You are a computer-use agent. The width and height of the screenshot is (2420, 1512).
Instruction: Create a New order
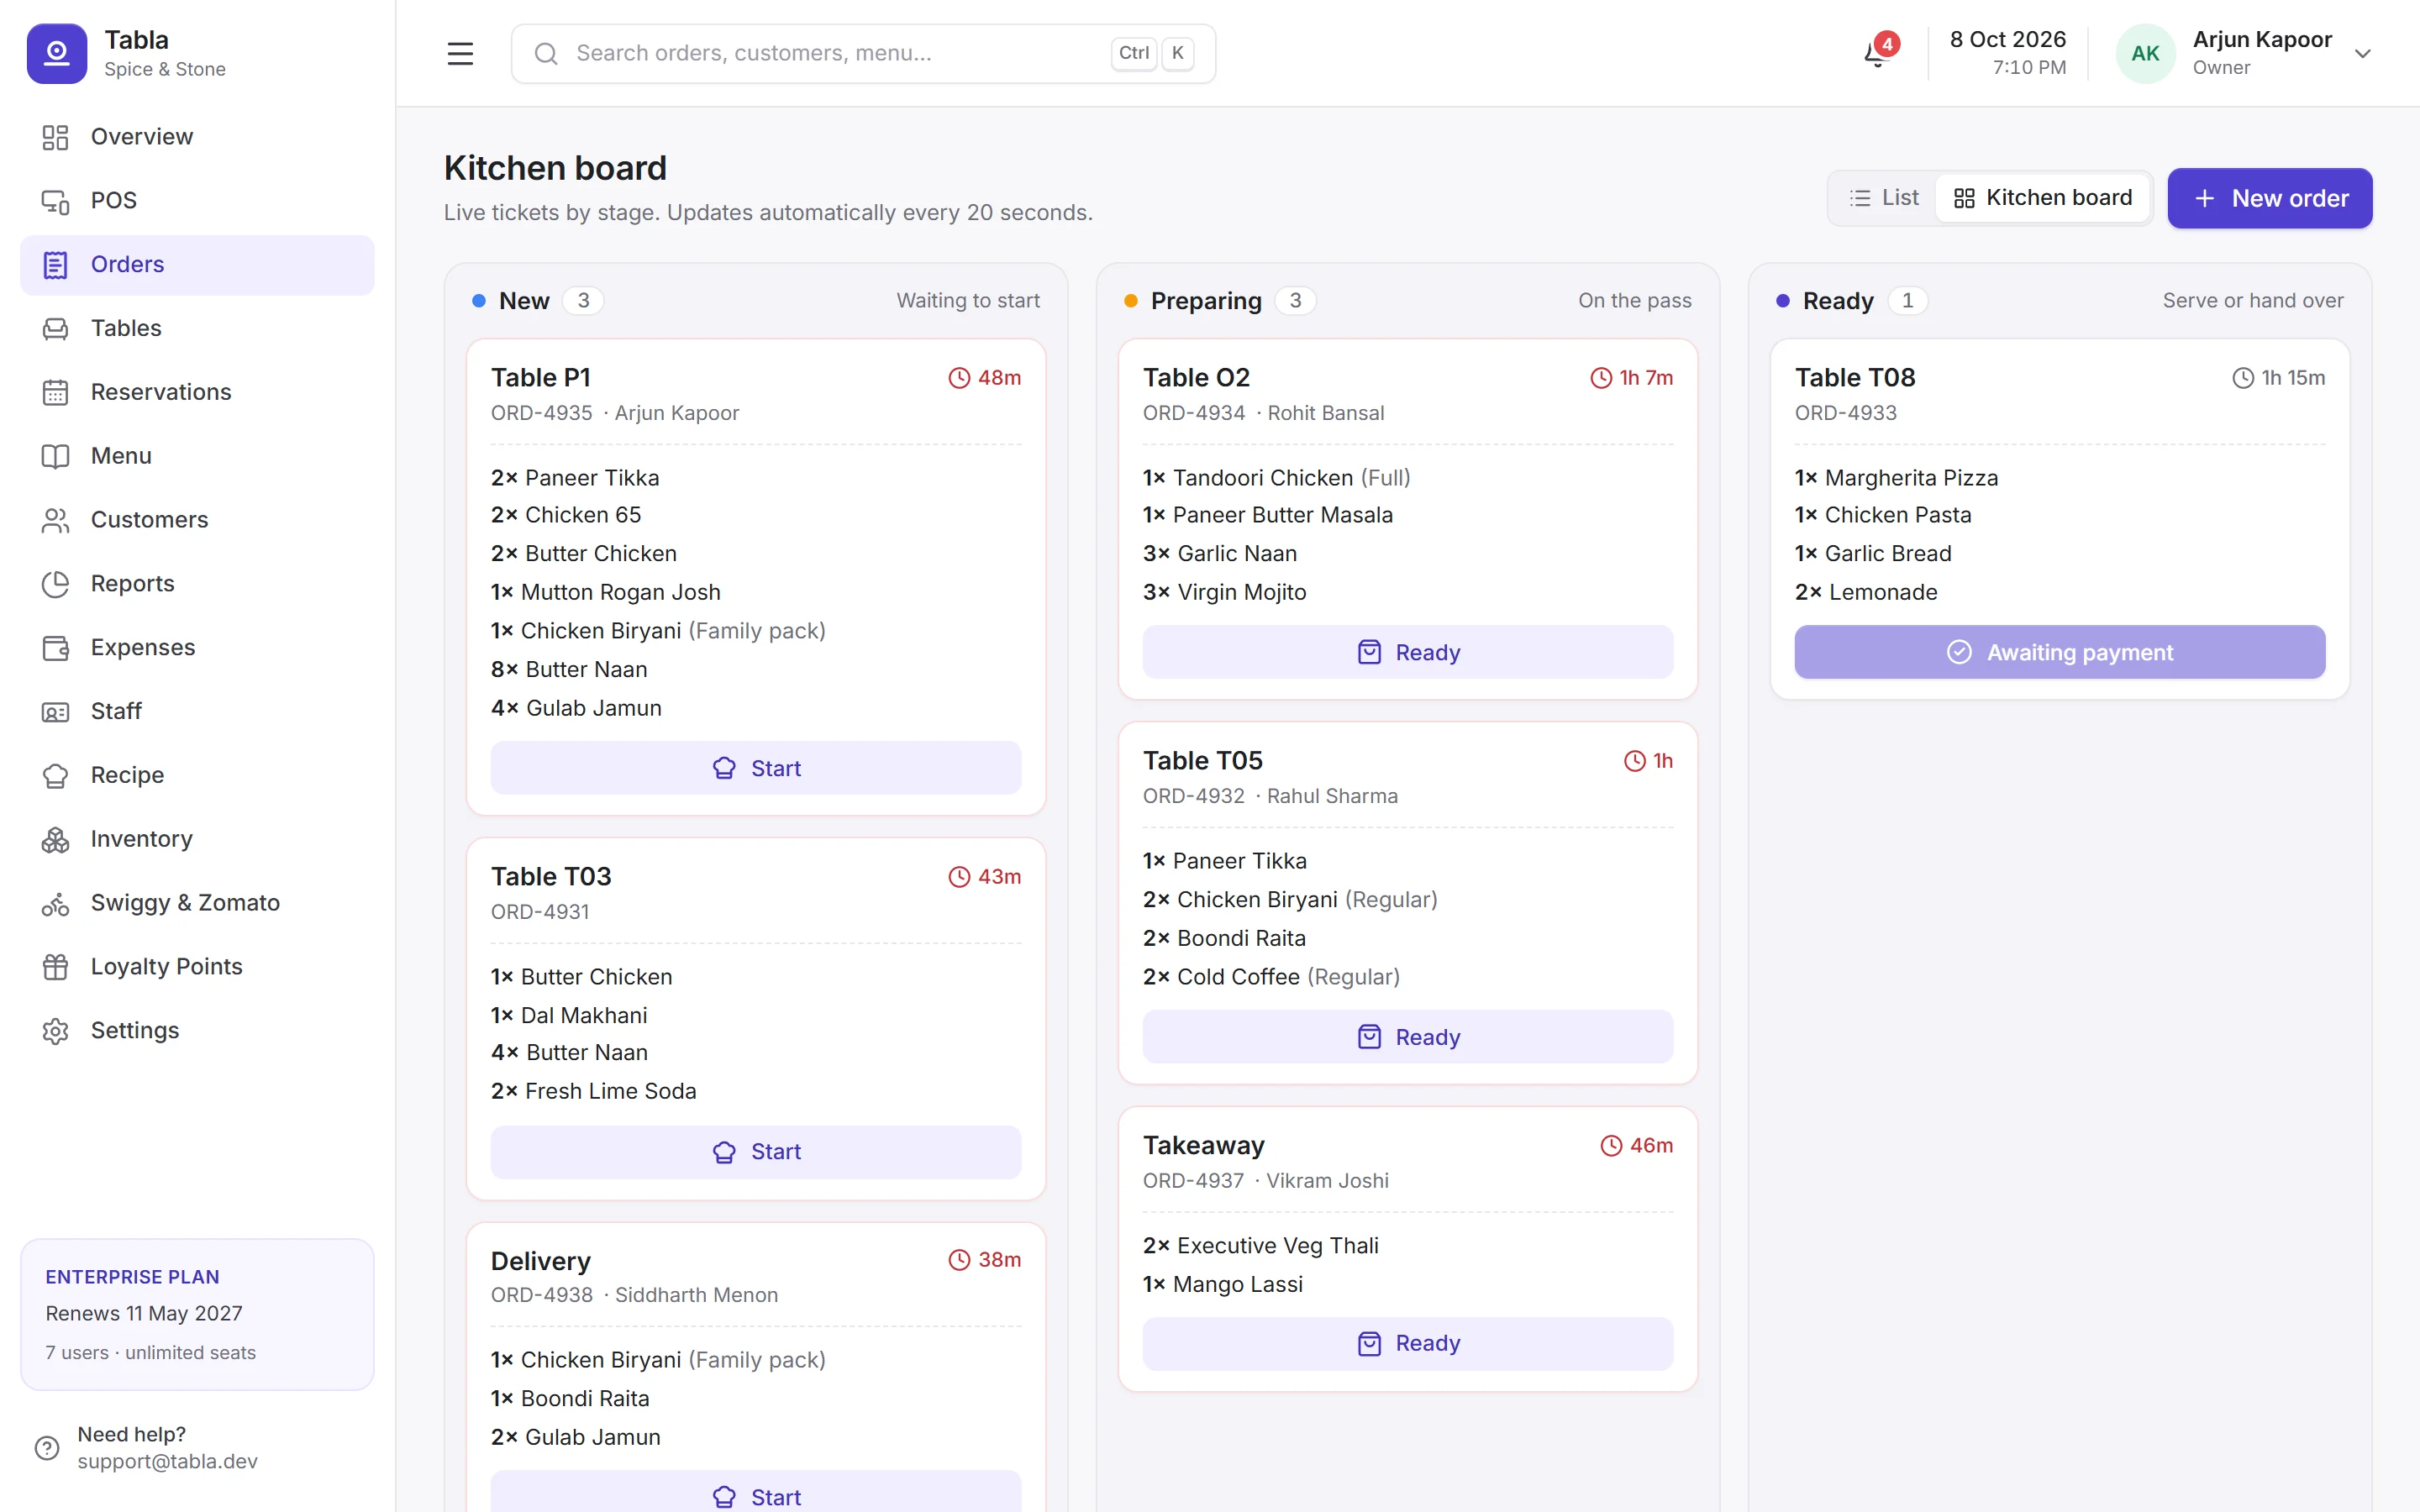point(2270,198)
